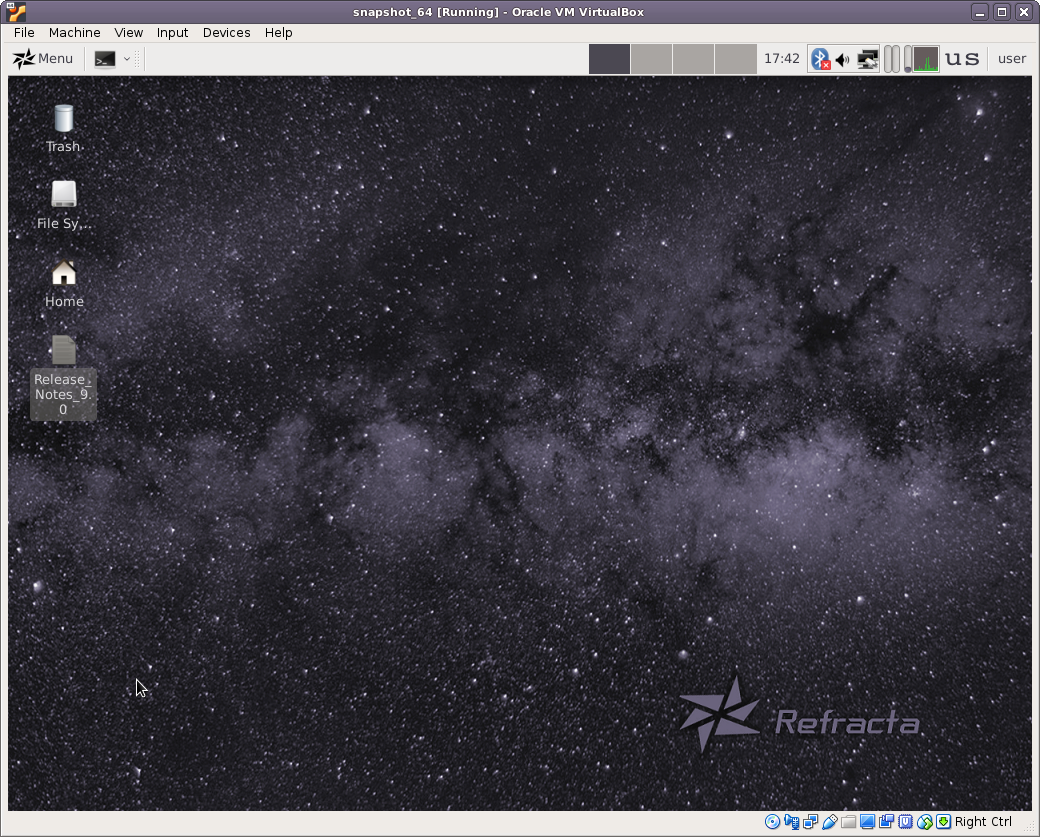This screenshot has height=837, width=1040.
Task: Click the VirtualBox CPU virtualization status icon
Action: pyautogui.click(x=905, y=822)
